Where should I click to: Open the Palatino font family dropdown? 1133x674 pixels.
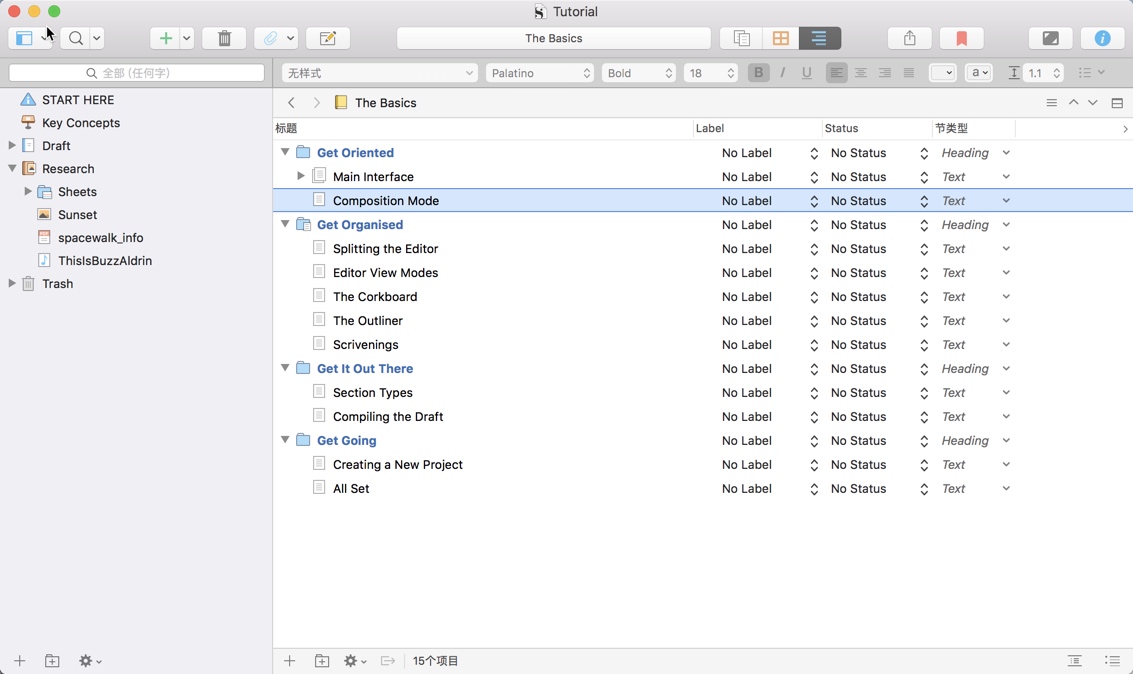[540, 72]
